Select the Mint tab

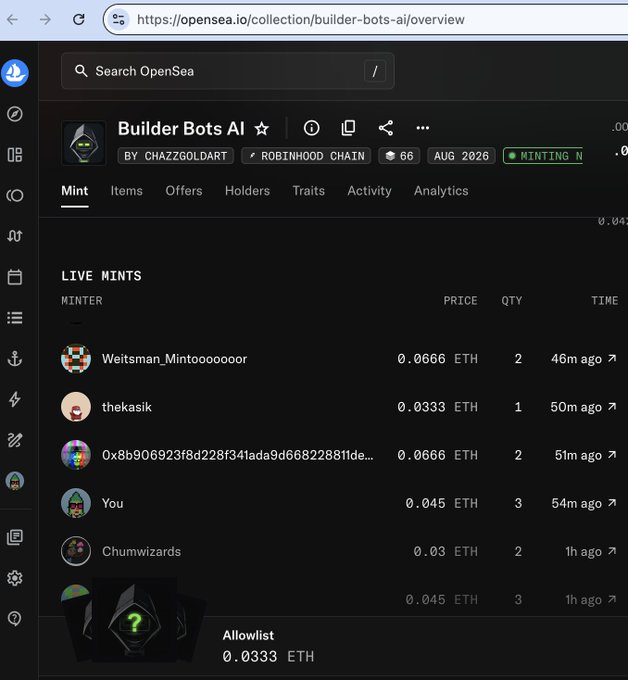75,191
